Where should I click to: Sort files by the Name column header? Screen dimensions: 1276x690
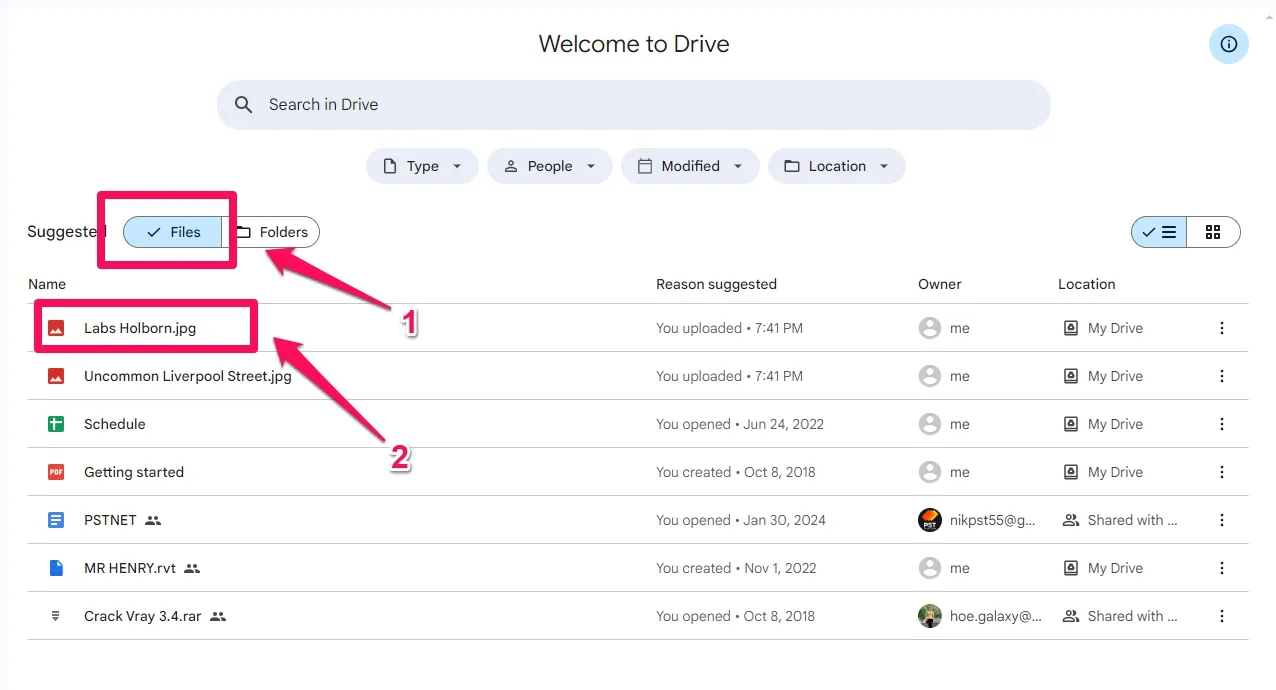pyautogui.click(x=47, y=284)
